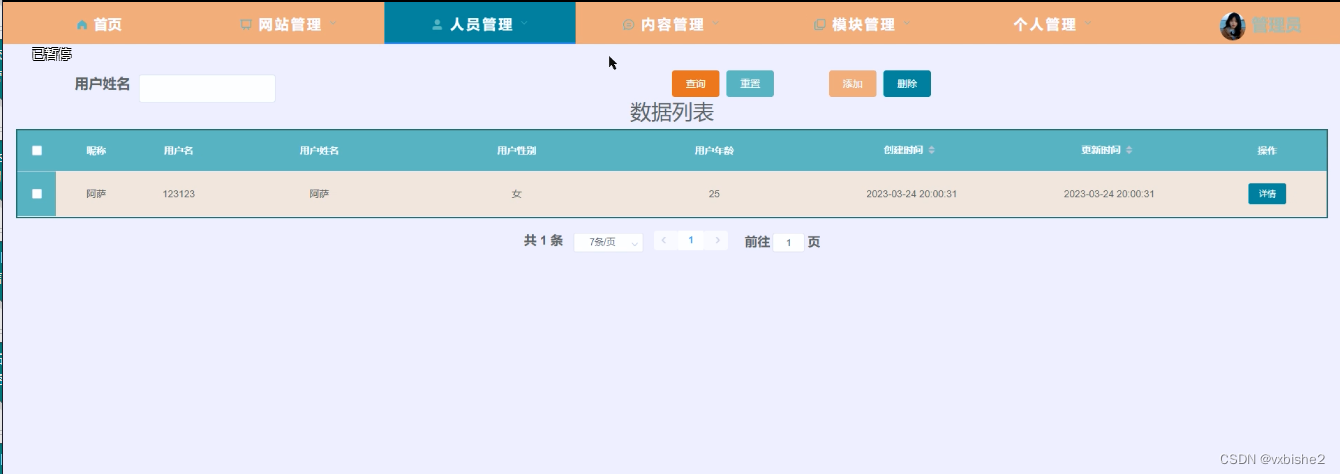Open 详情 for the 阿萨 row
Screen dimensions: 1340x474
(1267, 194)
